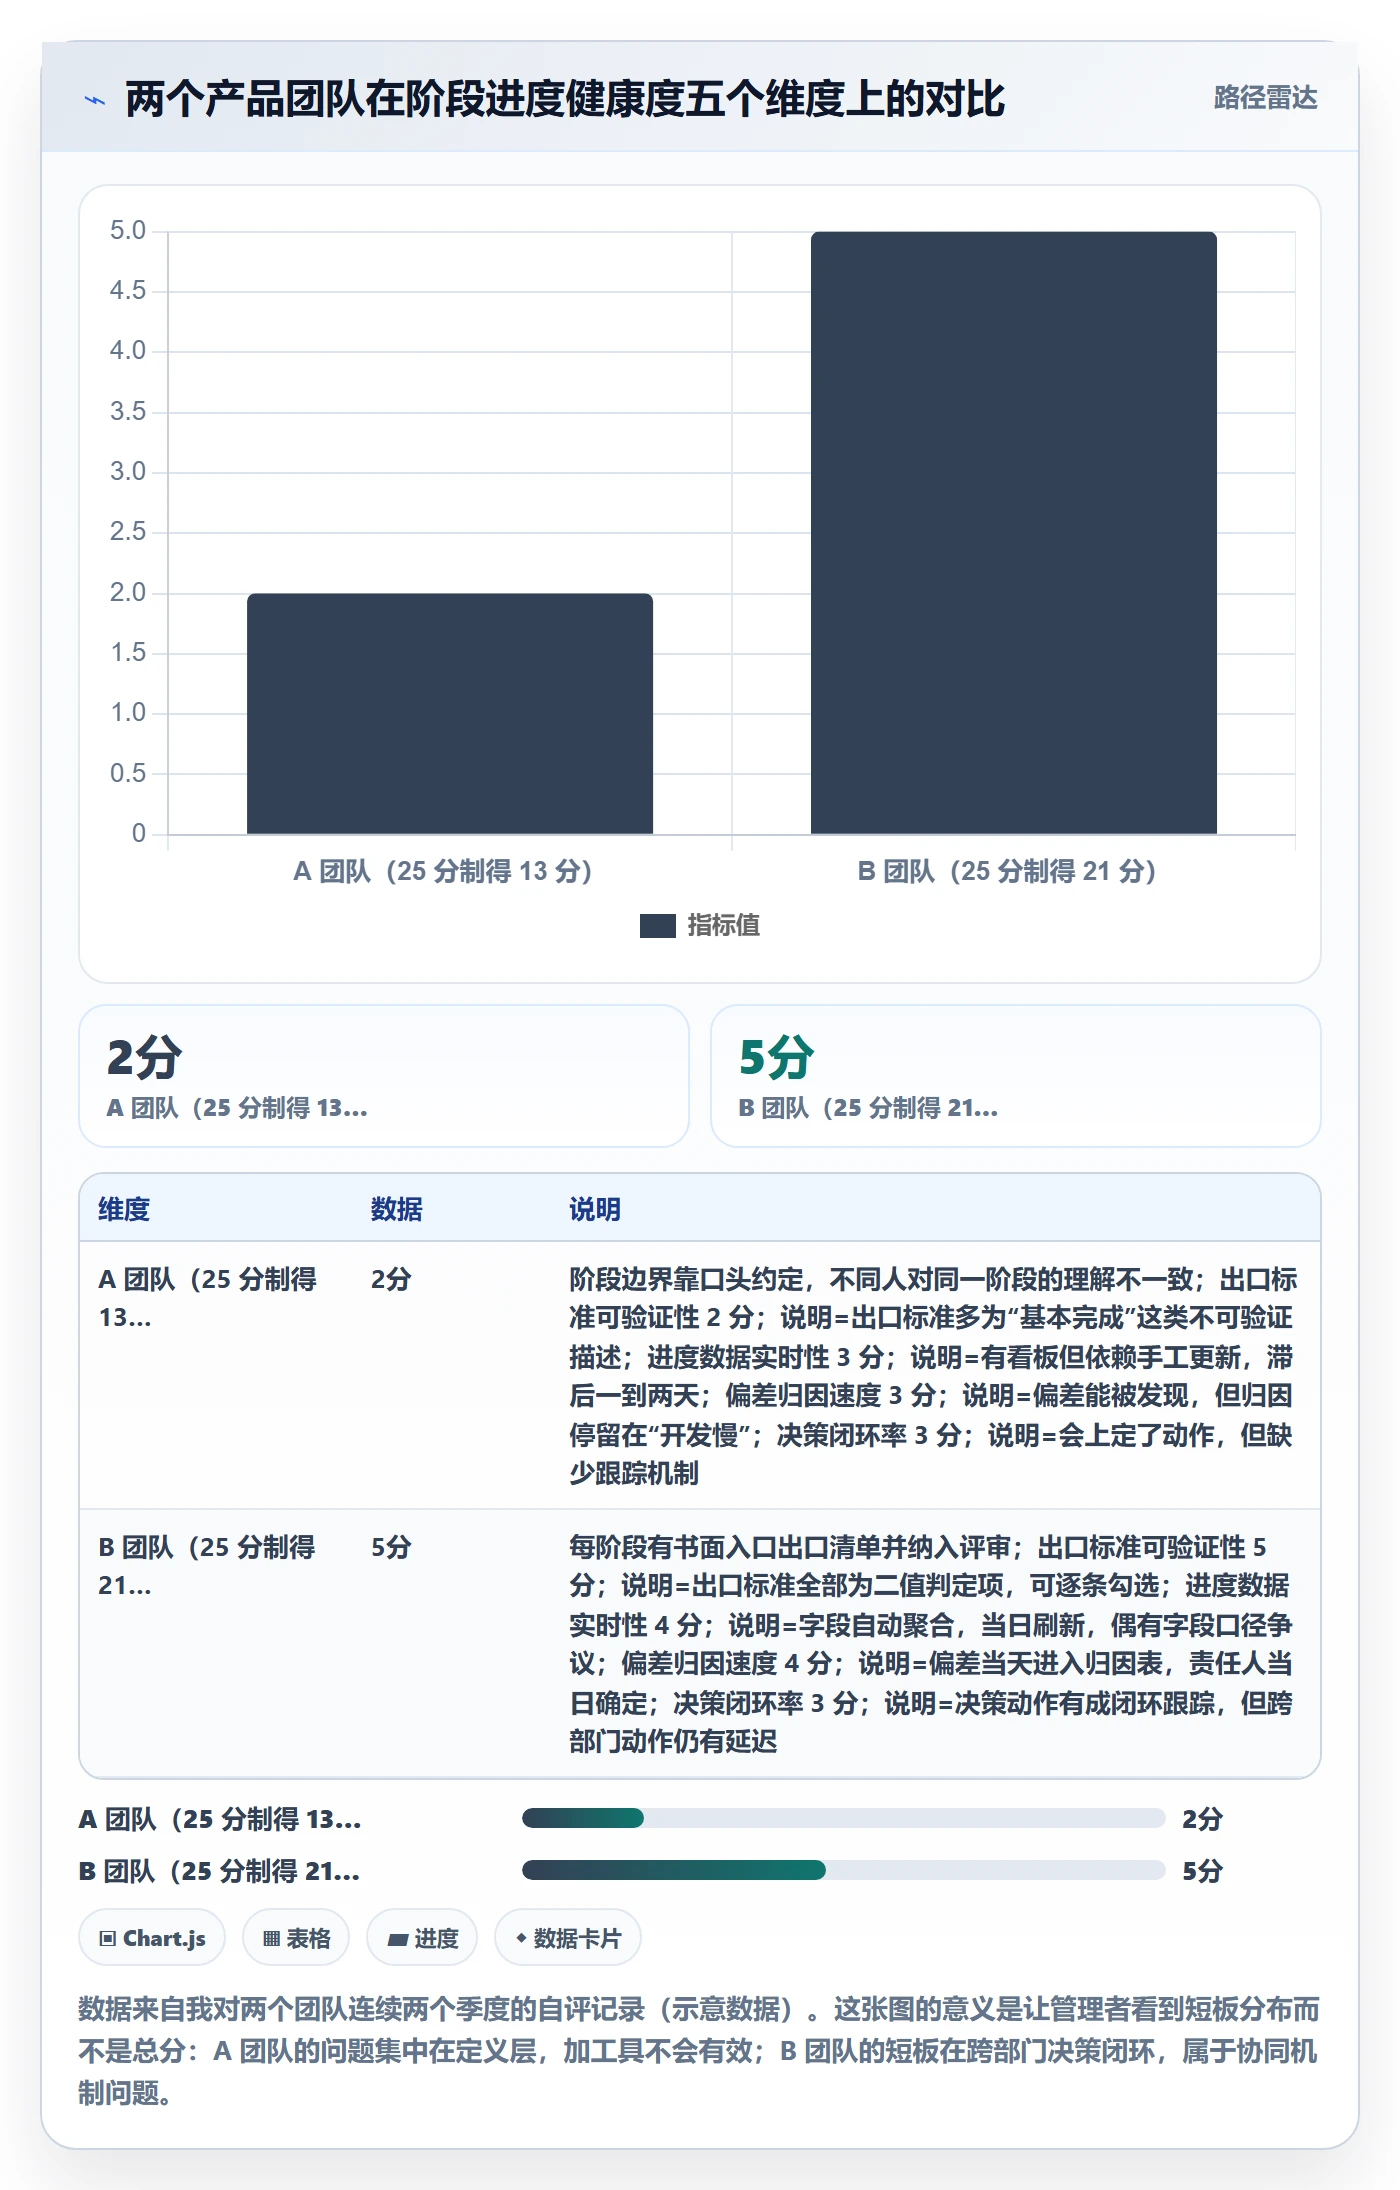Image resolution: width=1400 pixels, height=2190 pixels.
Task: Click the 进度 tag chip
Action: (422, 1938)
